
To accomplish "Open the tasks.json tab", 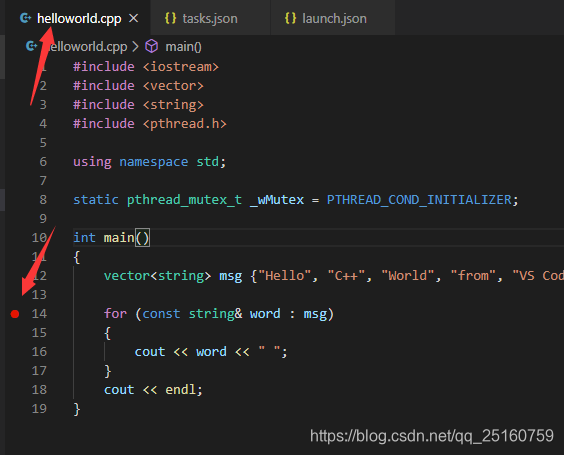I will pyautogui.click(x=210, y=18).
